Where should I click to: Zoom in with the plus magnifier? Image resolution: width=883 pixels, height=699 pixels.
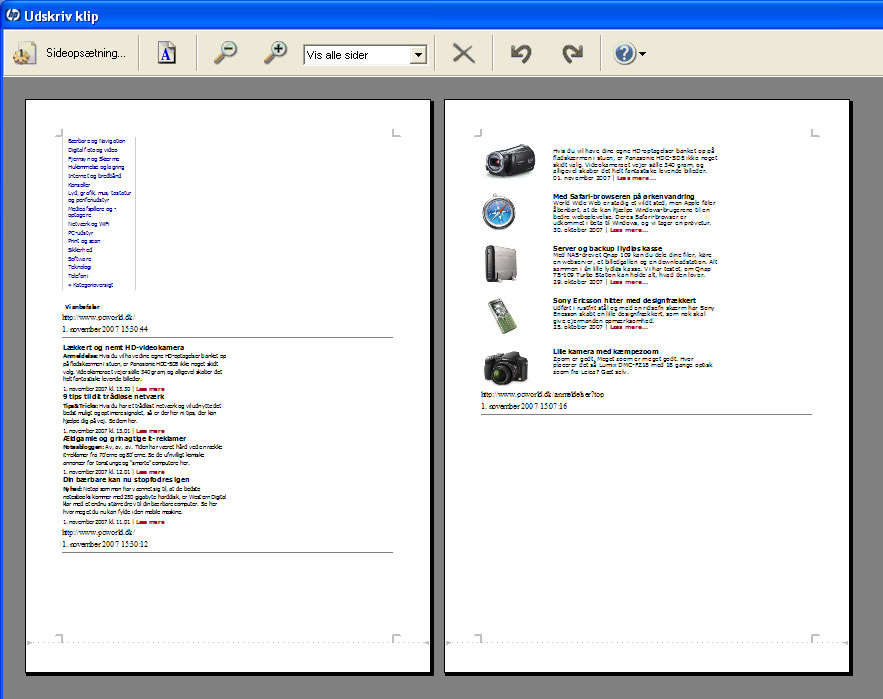pos(275,54)
